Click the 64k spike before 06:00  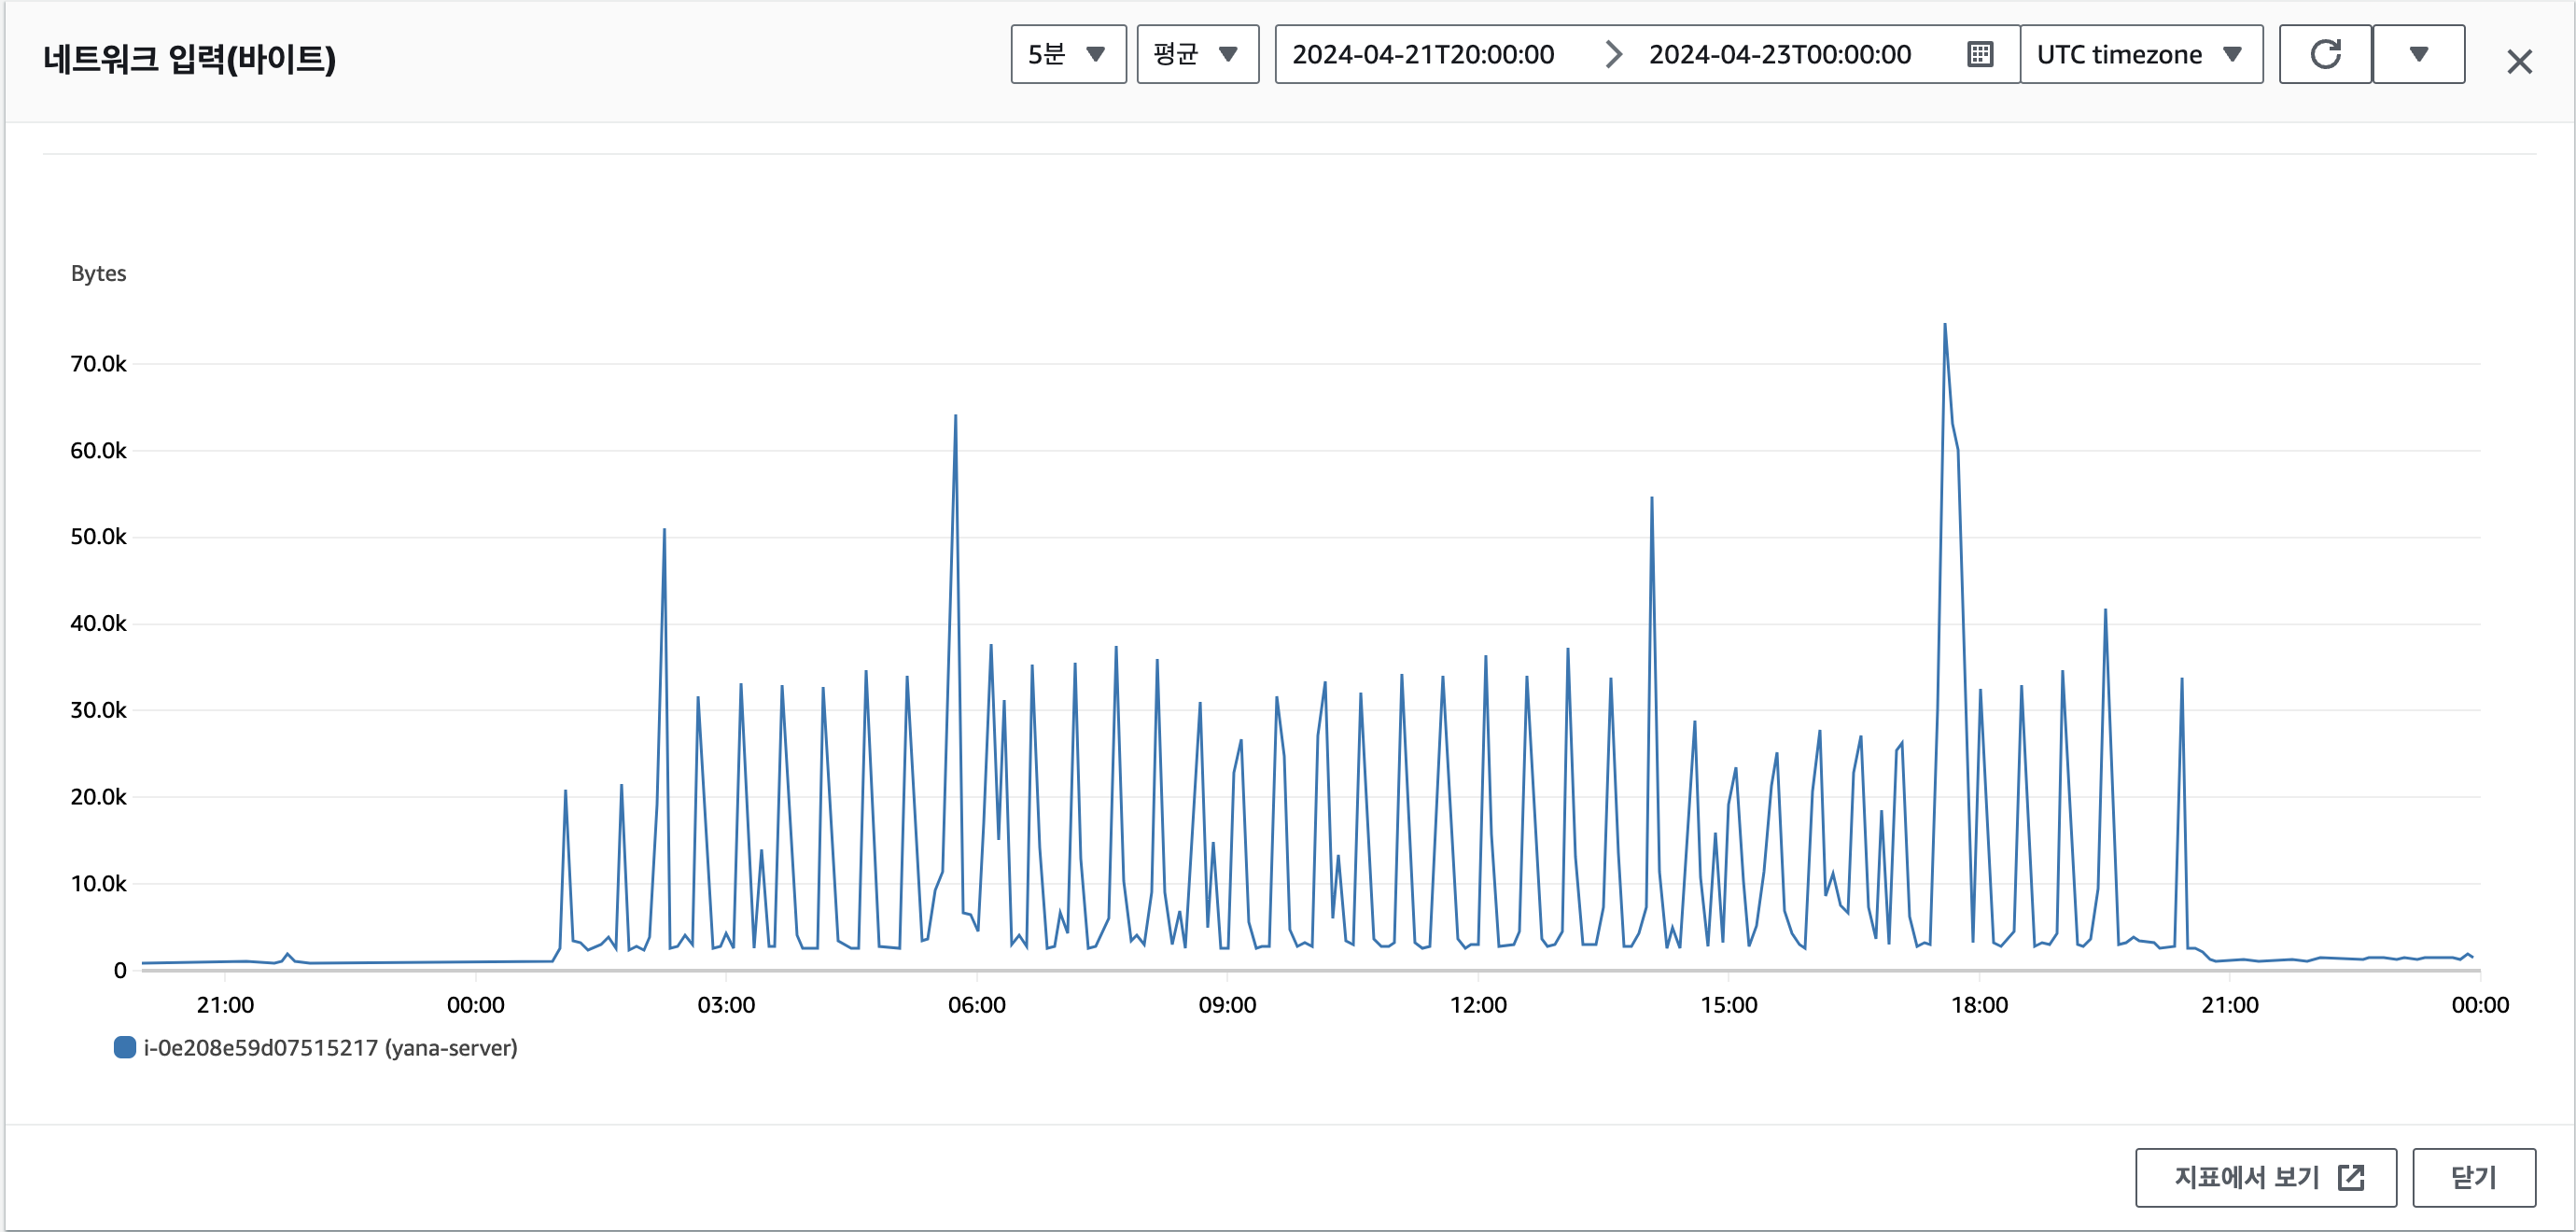[955, 416]
